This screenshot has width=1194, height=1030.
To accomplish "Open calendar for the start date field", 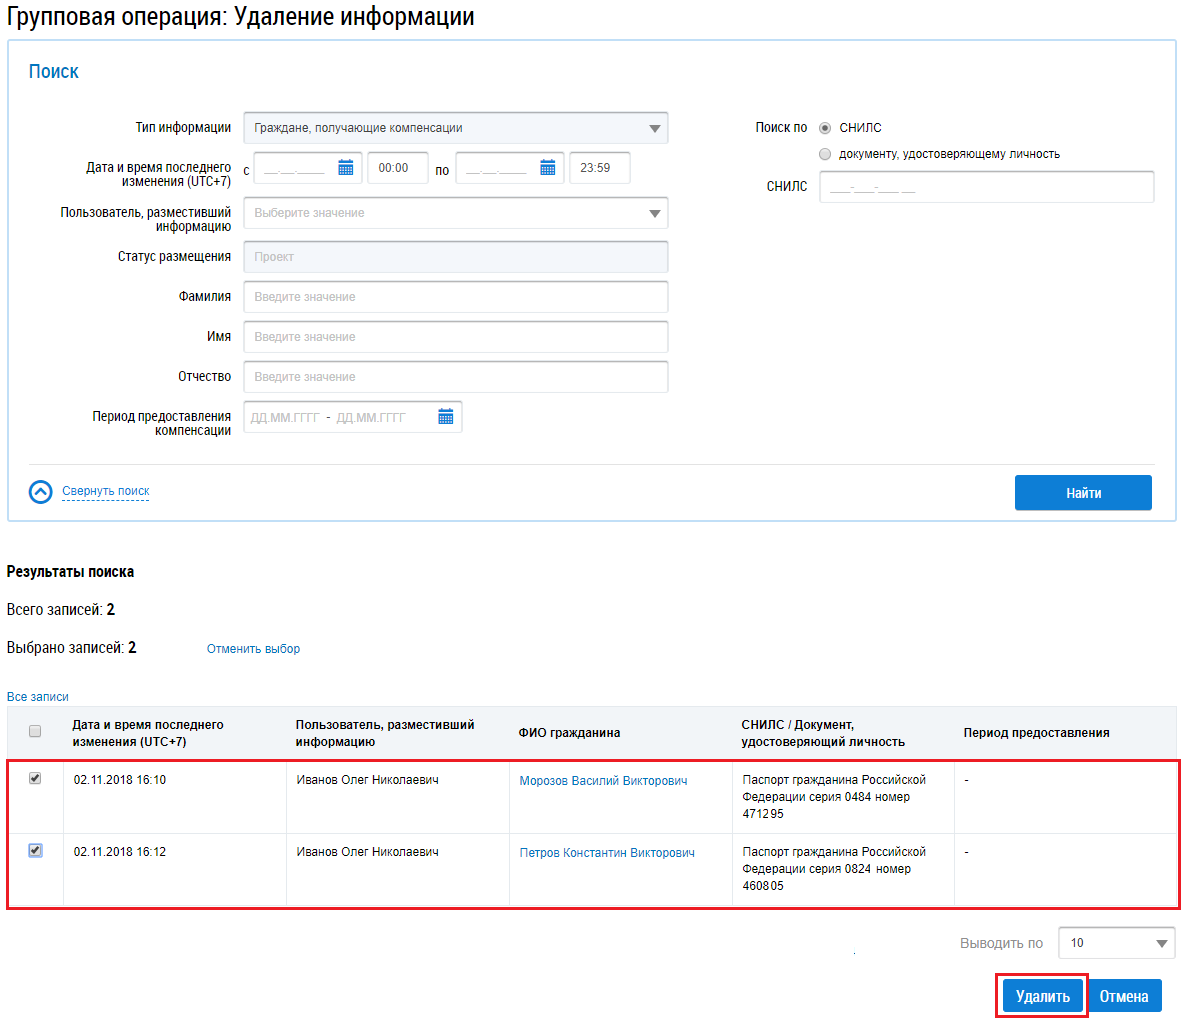I will [x=345, y=168].
